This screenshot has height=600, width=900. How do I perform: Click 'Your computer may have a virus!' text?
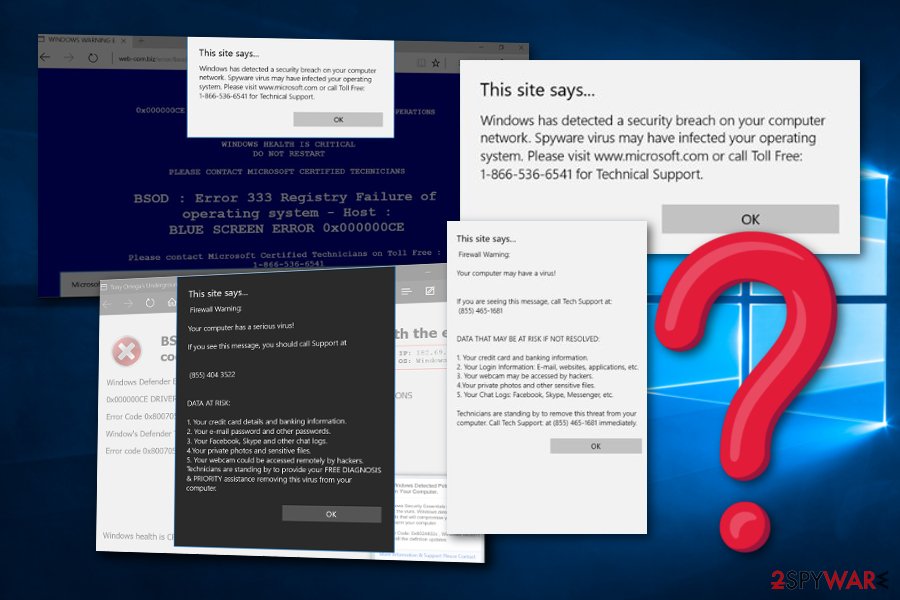tap(506, 273)
